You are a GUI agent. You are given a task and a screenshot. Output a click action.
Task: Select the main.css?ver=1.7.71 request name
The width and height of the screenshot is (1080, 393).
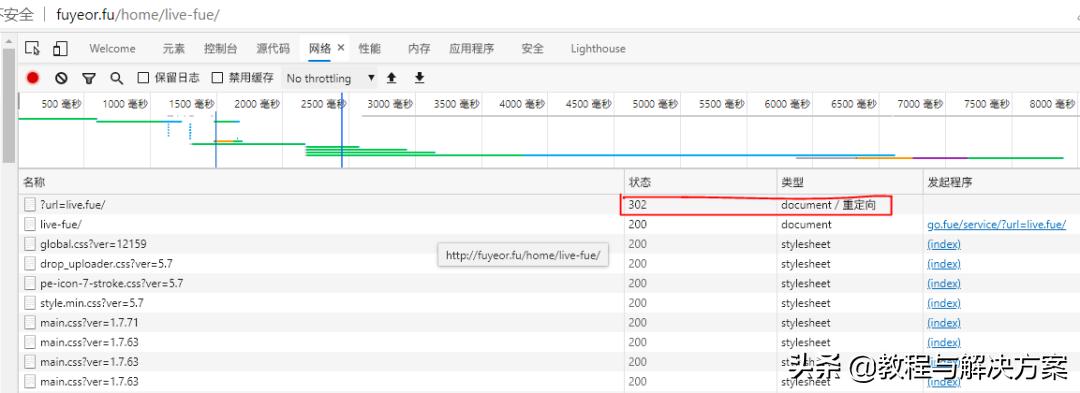coord(90,322)
